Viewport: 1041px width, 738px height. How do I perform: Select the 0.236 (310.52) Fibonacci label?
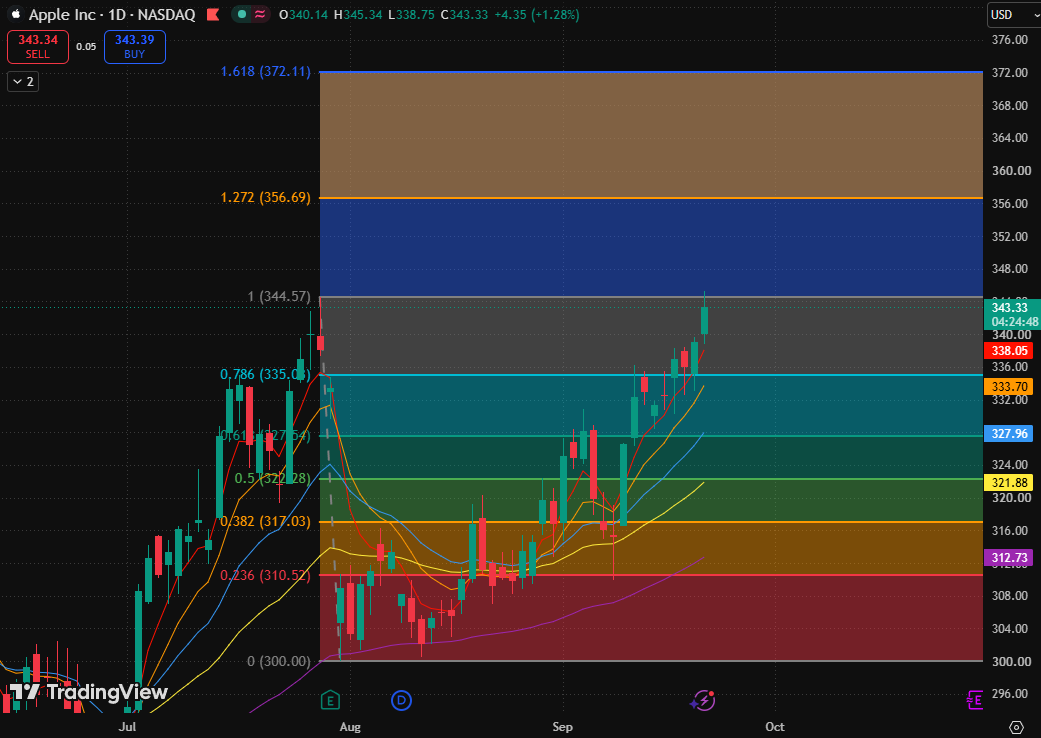pyautogui.click(x=266, y=575)
